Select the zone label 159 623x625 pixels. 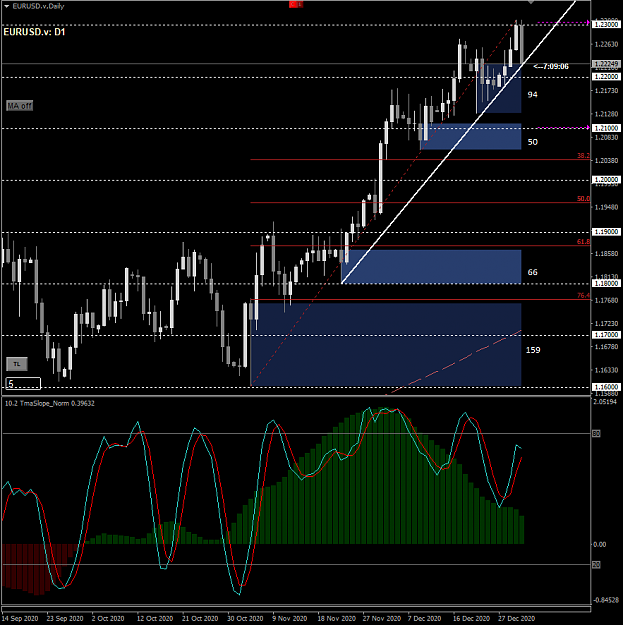coord(533,350)
